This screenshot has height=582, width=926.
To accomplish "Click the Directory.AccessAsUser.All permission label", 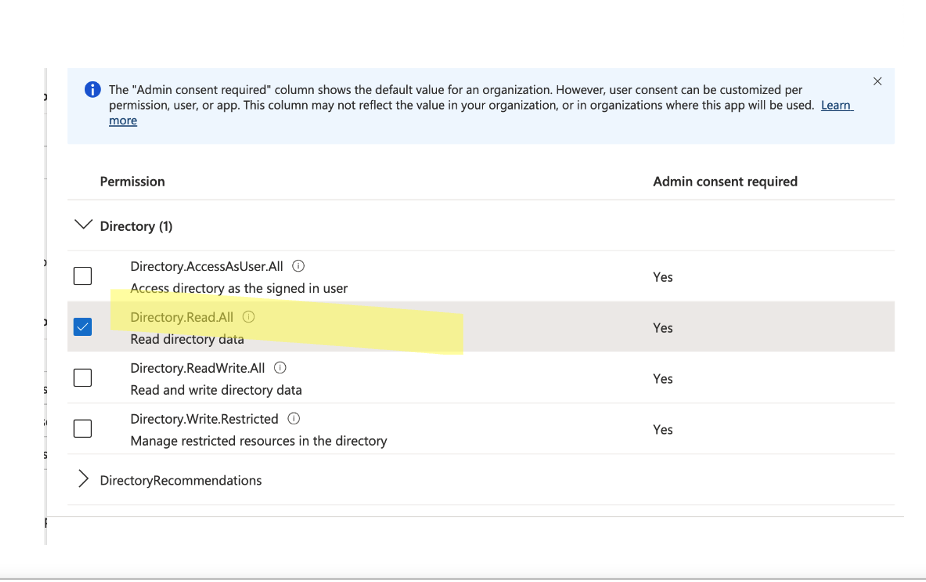I will click(x=206, y=267).
